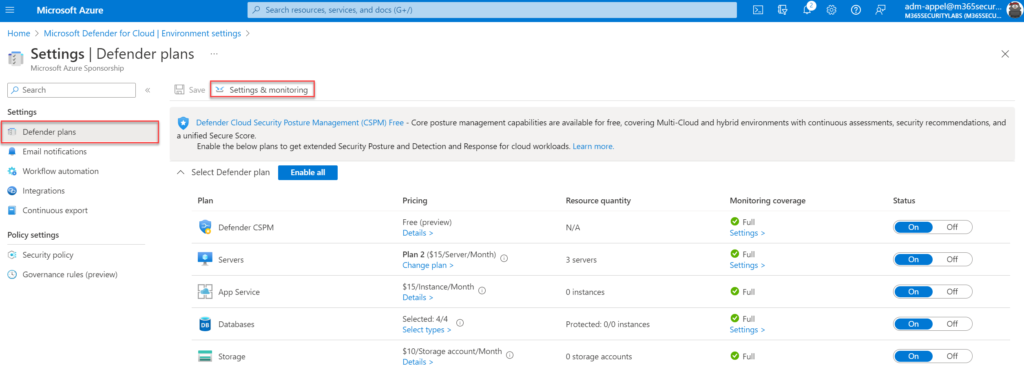Click the Databases plan DB icon
This screenshot has width=1024, height=372.
[205, 324]
